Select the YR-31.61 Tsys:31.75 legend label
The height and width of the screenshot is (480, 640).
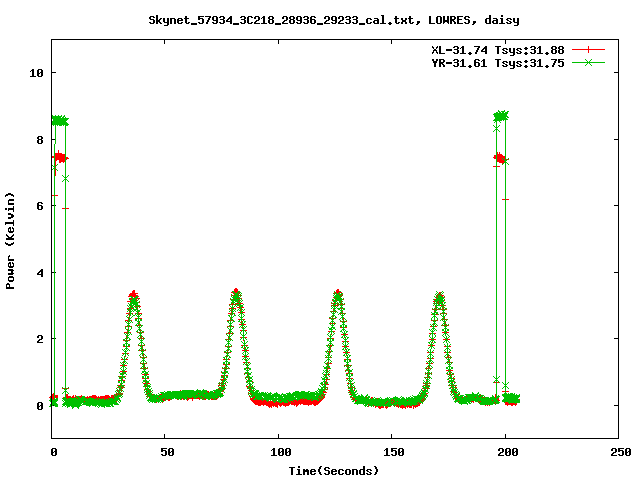(498, 63)
